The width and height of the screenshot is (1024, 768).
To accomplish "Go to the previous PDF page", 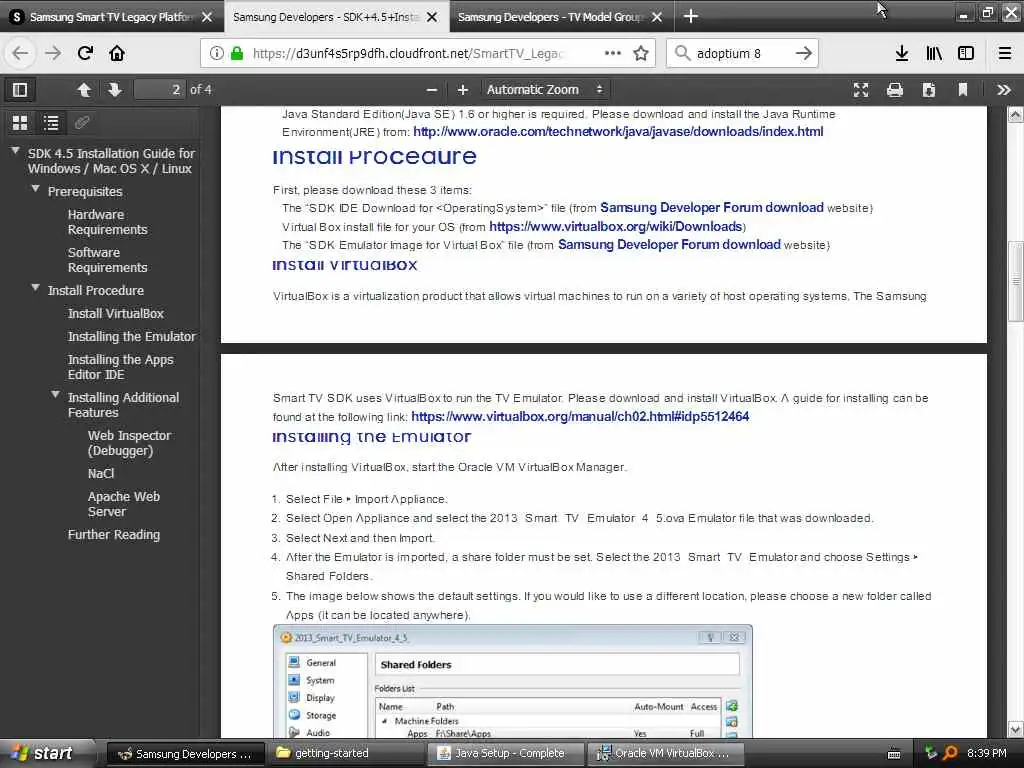I will coord(84,89).
